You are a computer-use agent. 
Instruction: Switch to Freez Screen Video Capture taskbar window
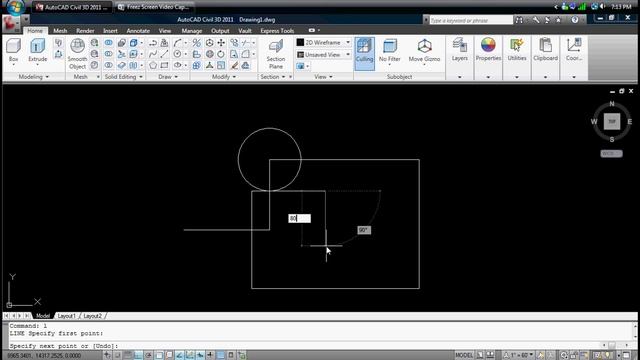[154, 7]
